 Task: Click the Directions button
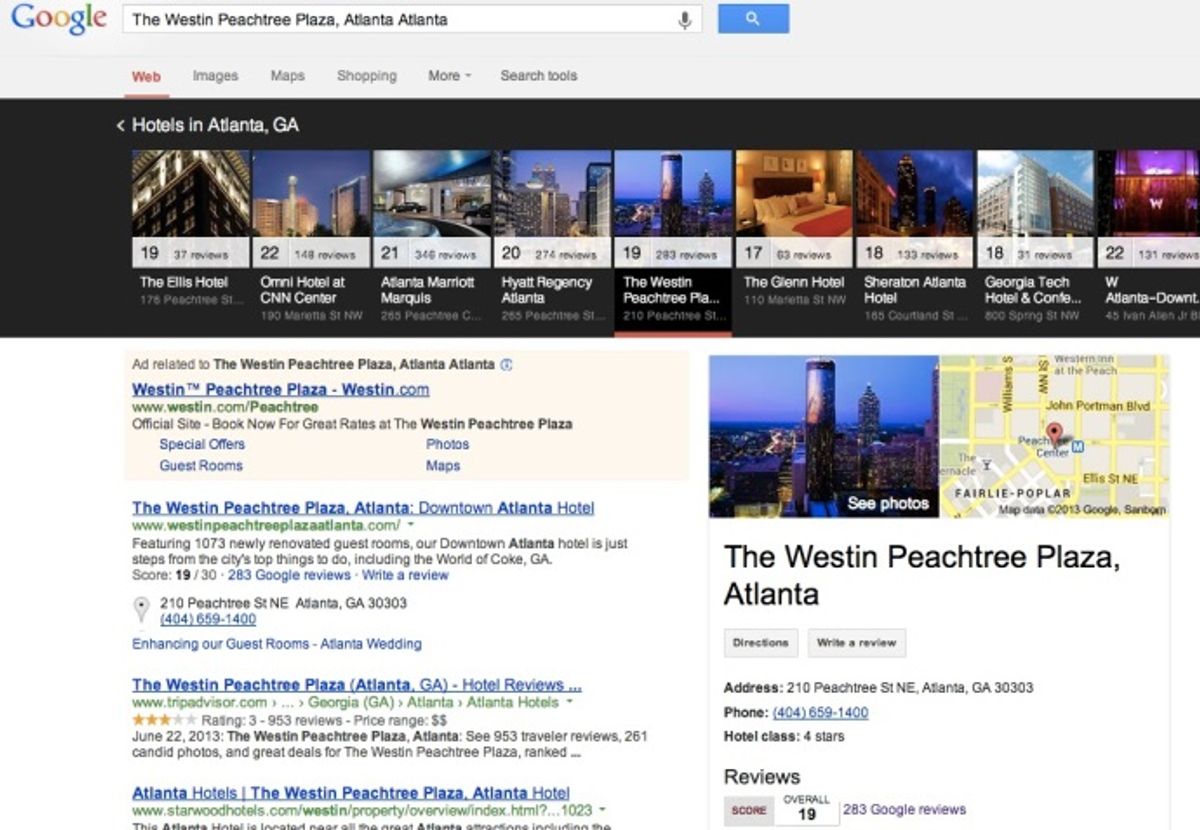tap(760, 643)
